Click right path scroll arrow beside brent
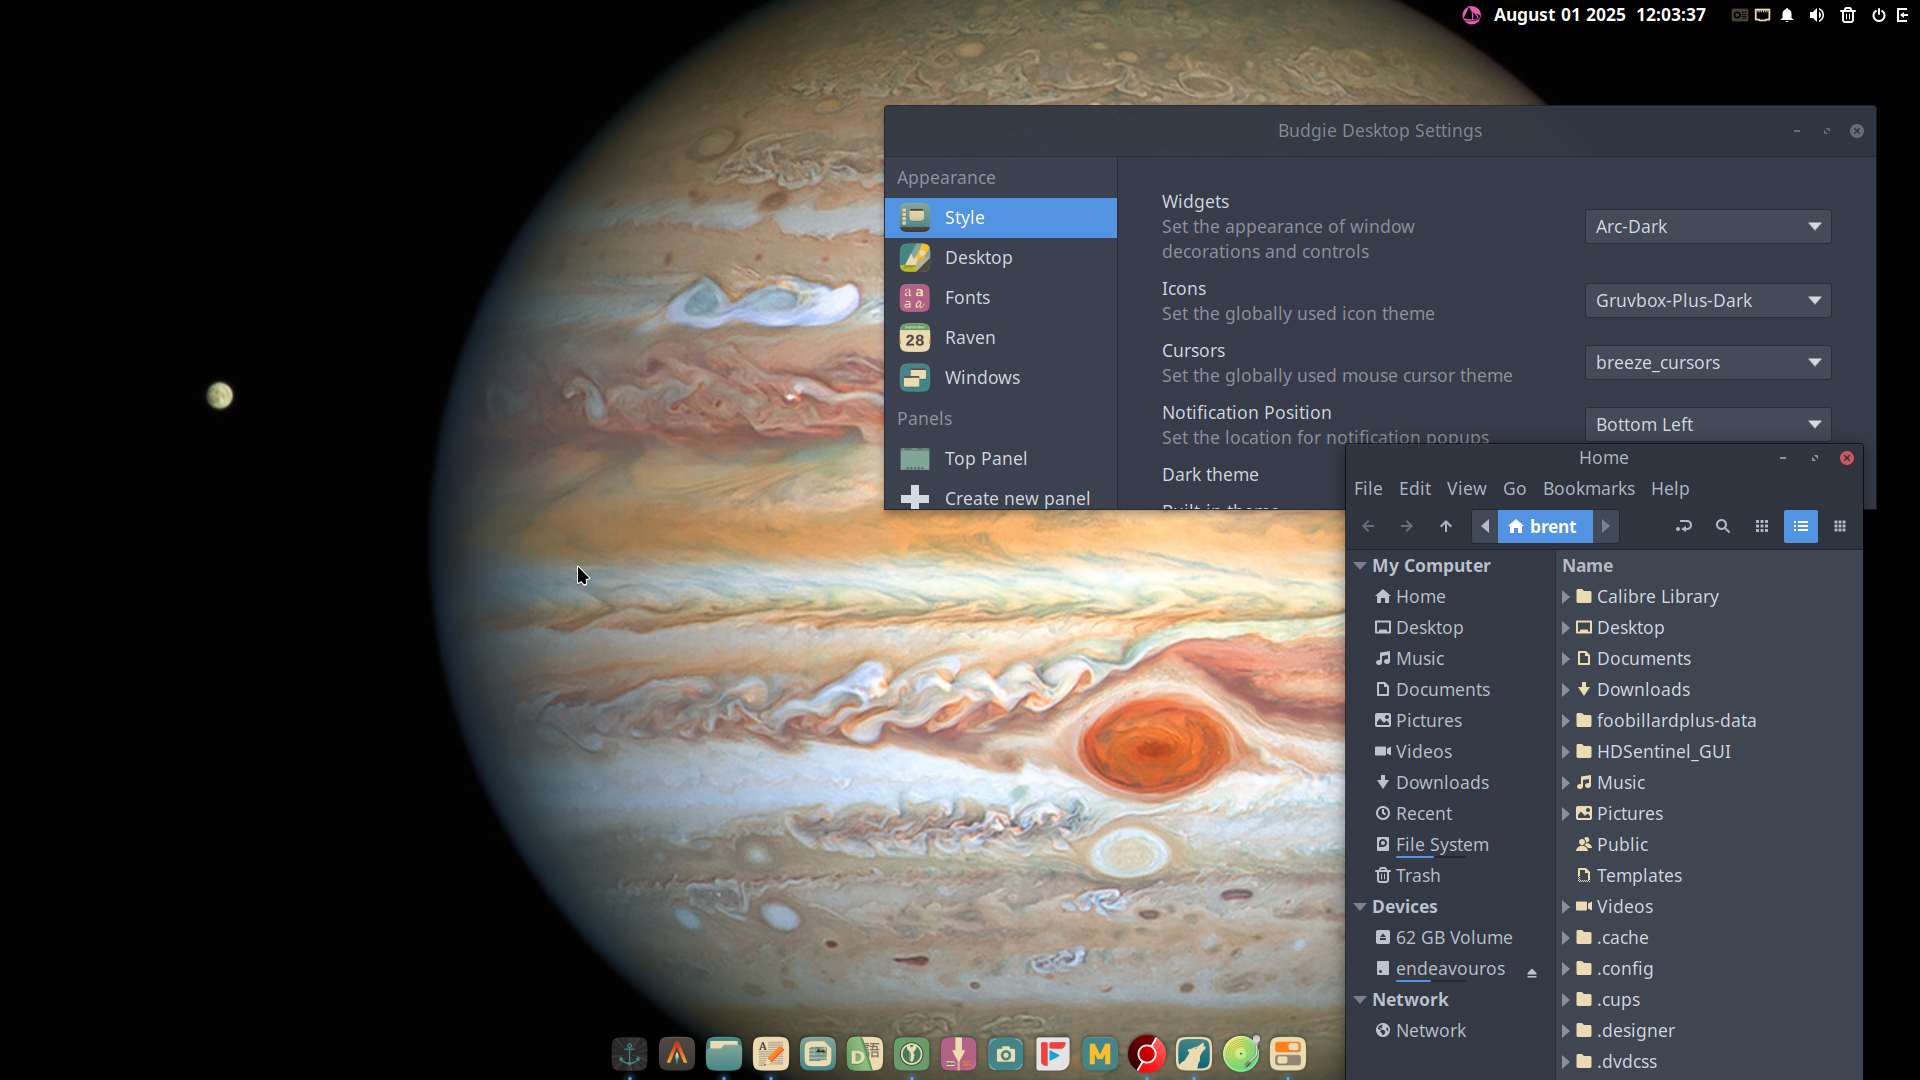 pos(1605,526)
